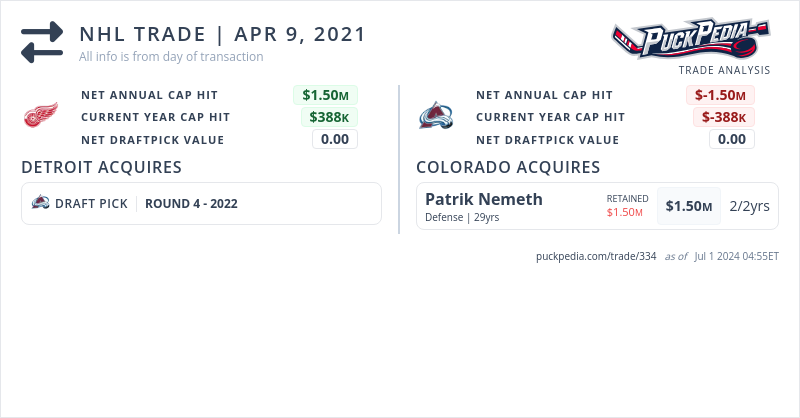Click the Detroit Acquires heading
Image resolution: width=800 pixels, height=418 pixels.
pyautogui.click(x=101, y=167)
